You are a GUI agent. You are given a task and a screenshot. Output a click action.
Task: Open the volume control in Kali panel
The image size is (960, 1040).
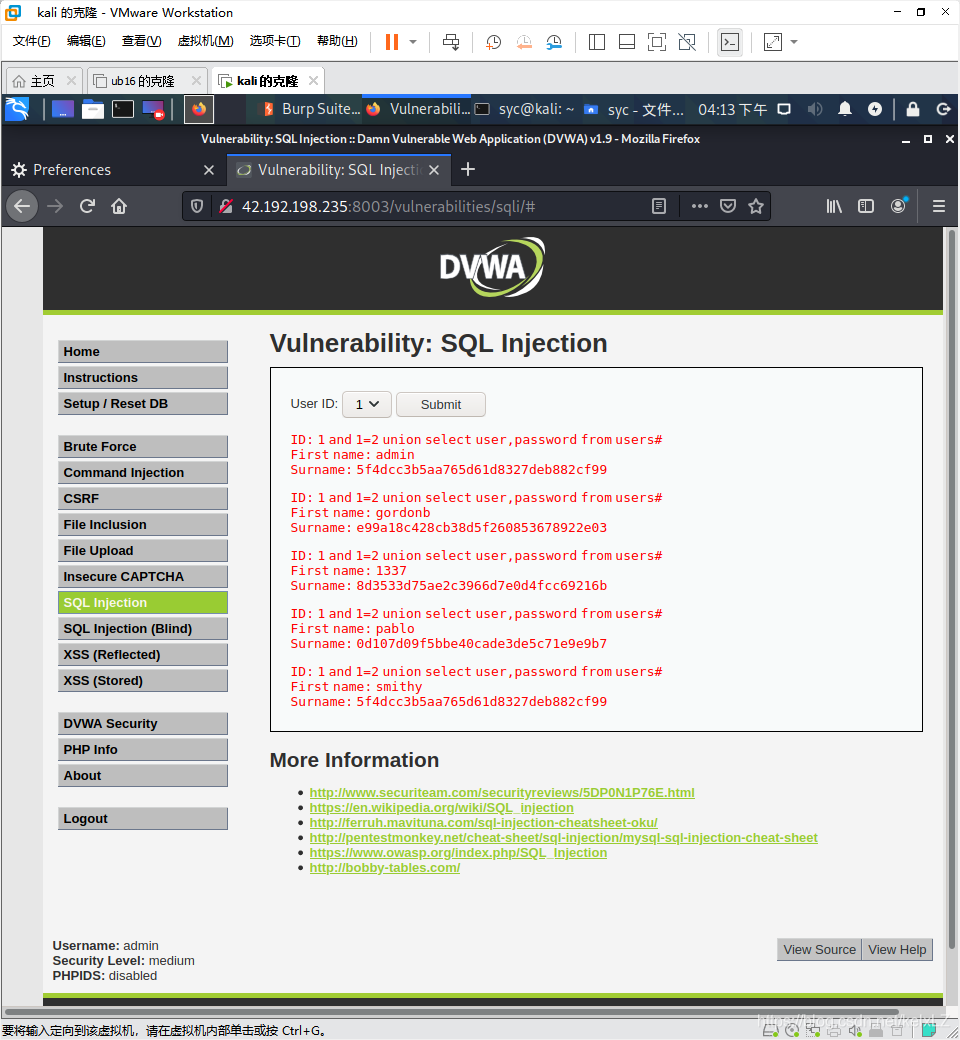[815, 109]
